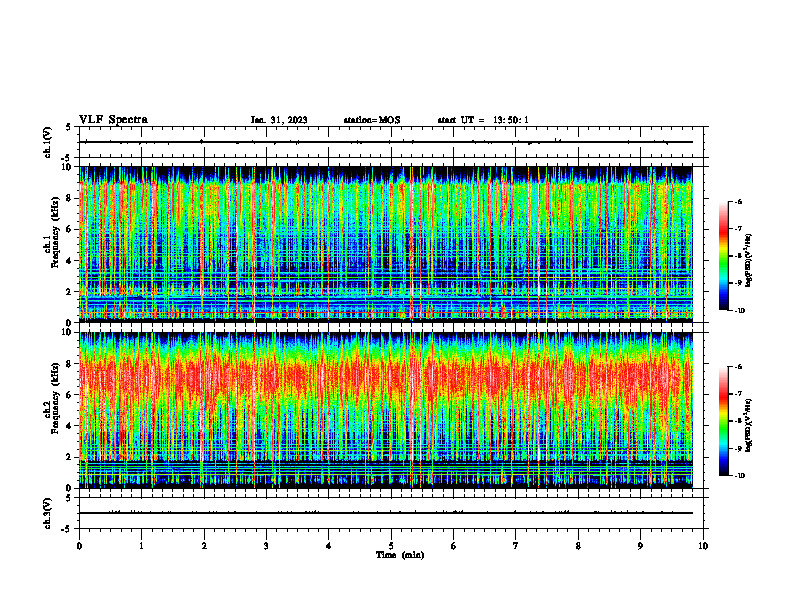This screenshot has width=792, height=612.
Task: Click the "Time (min)" axis title
Action: 400,555
